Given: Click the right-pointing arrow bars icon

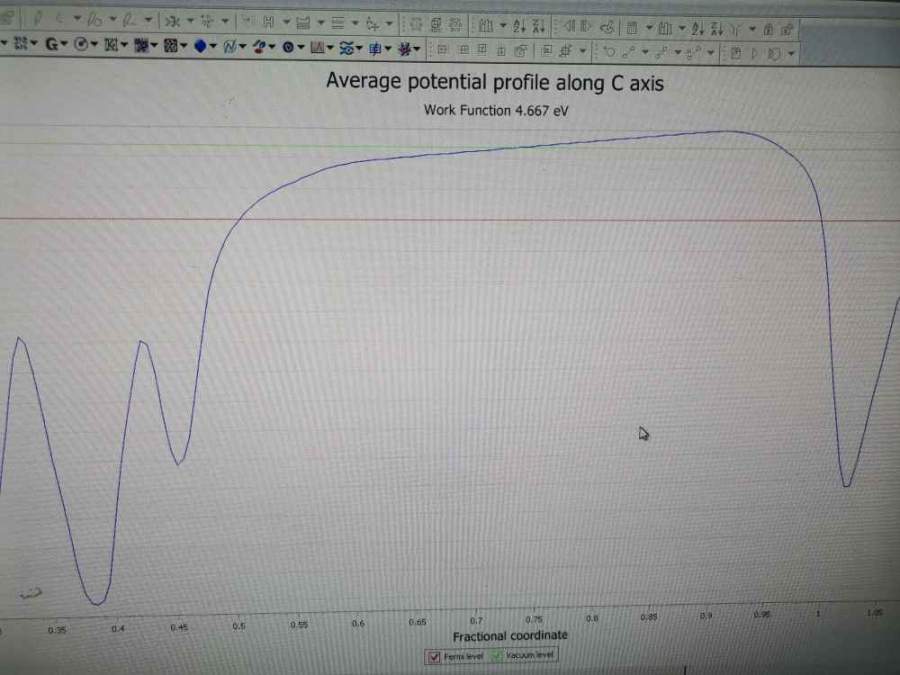Looking at the screenshot, I should pyautogui.click(x=586, y=26).
